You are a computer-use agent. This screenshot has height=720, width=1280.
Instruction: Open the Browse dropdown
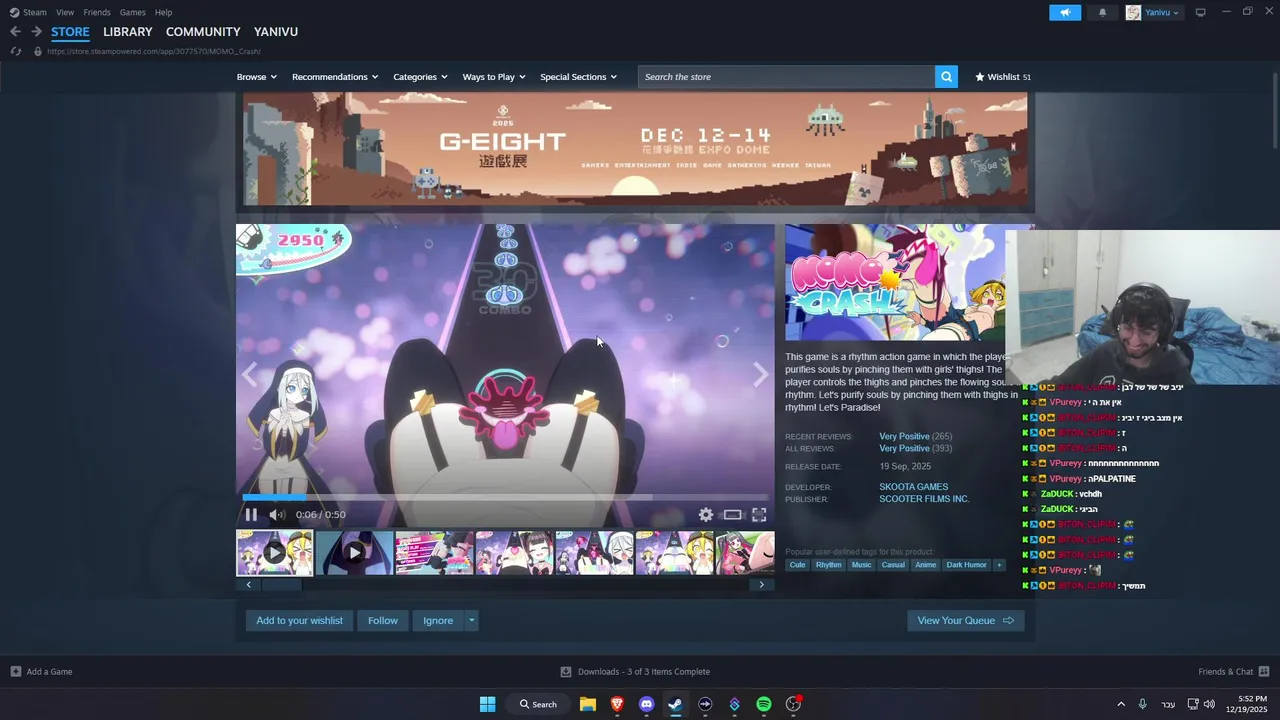pyautogui.click(x=256, y=77)
